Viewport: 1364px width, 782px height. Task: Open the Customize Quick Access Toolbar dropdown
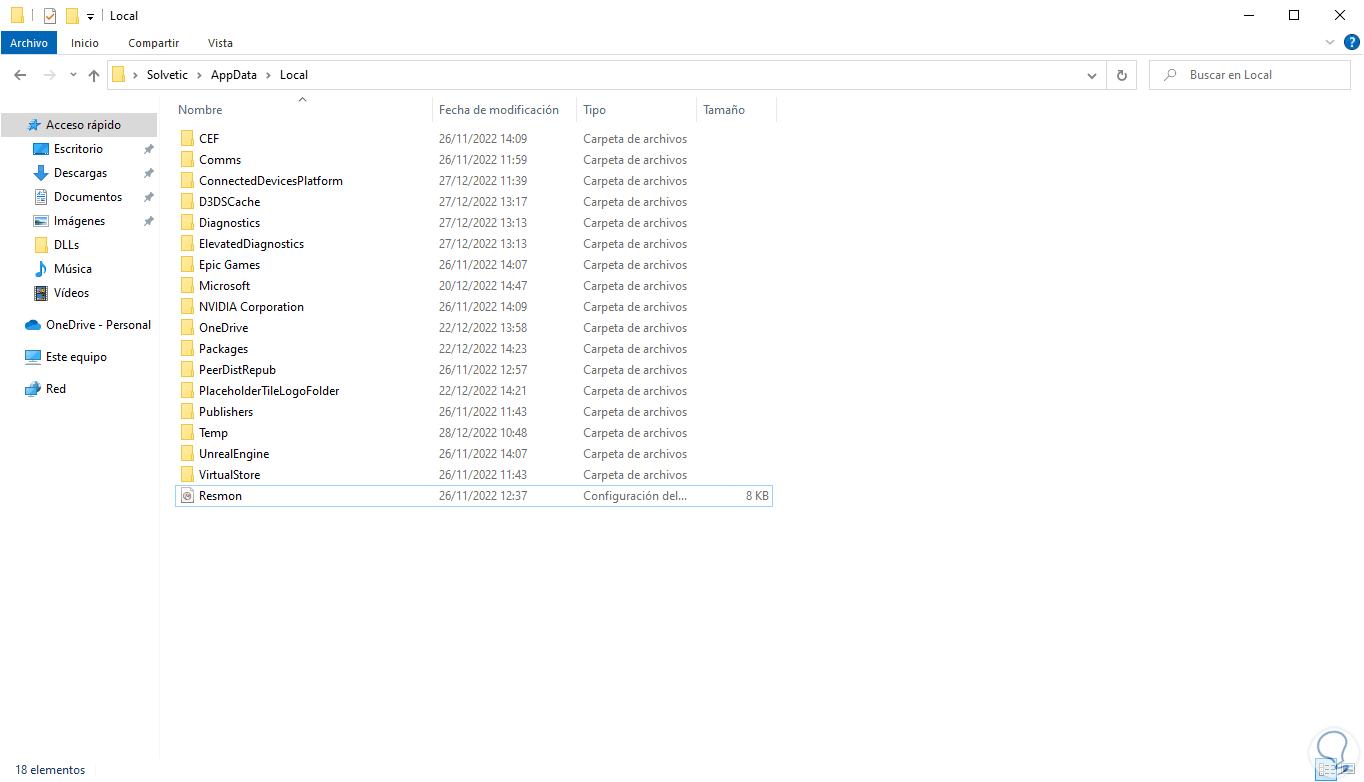click(90, 17)
